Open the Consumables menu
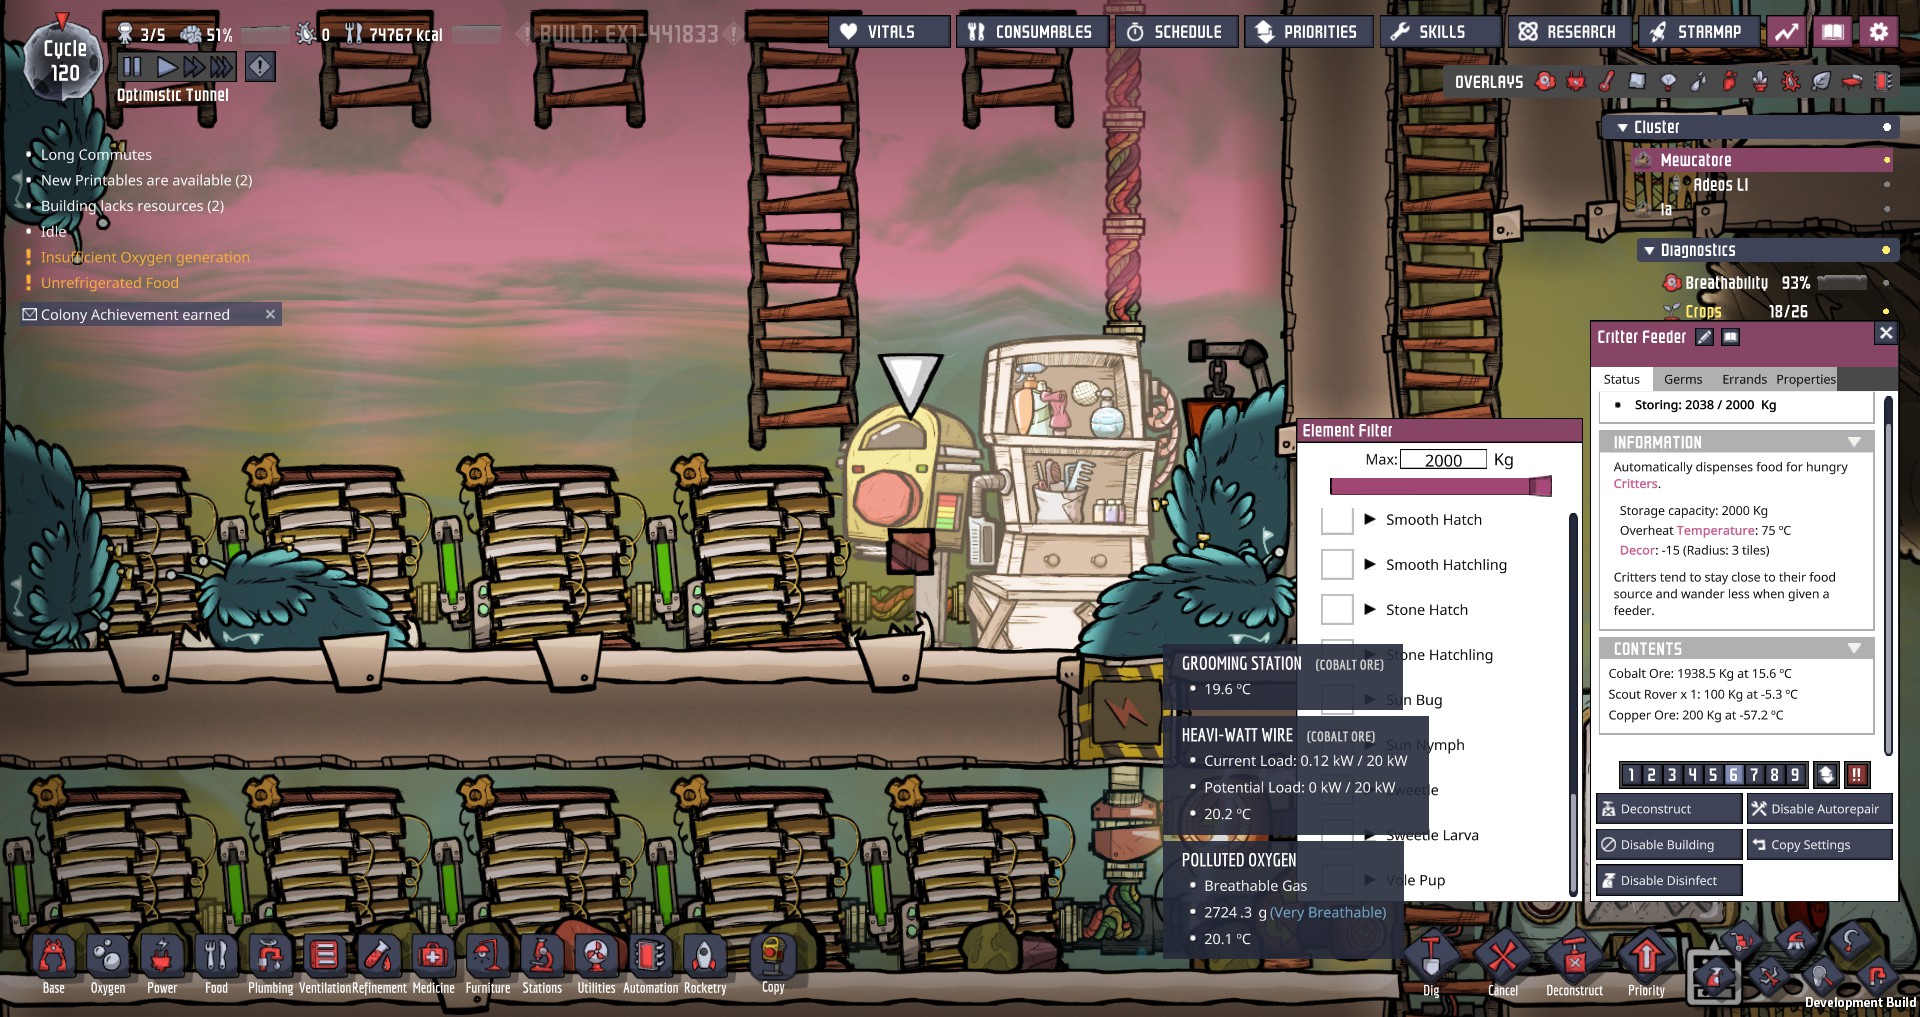The width and height of the screenshot is (1920, 1017). point(1032,32)
